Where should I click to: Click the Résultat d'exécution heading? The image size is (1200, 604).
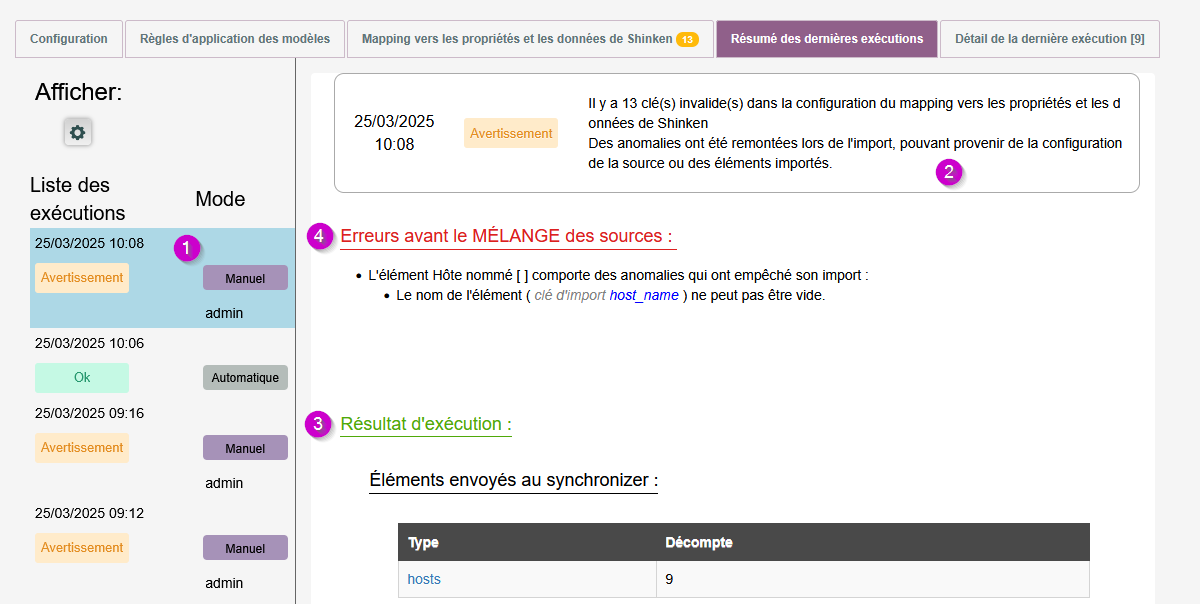426,424
